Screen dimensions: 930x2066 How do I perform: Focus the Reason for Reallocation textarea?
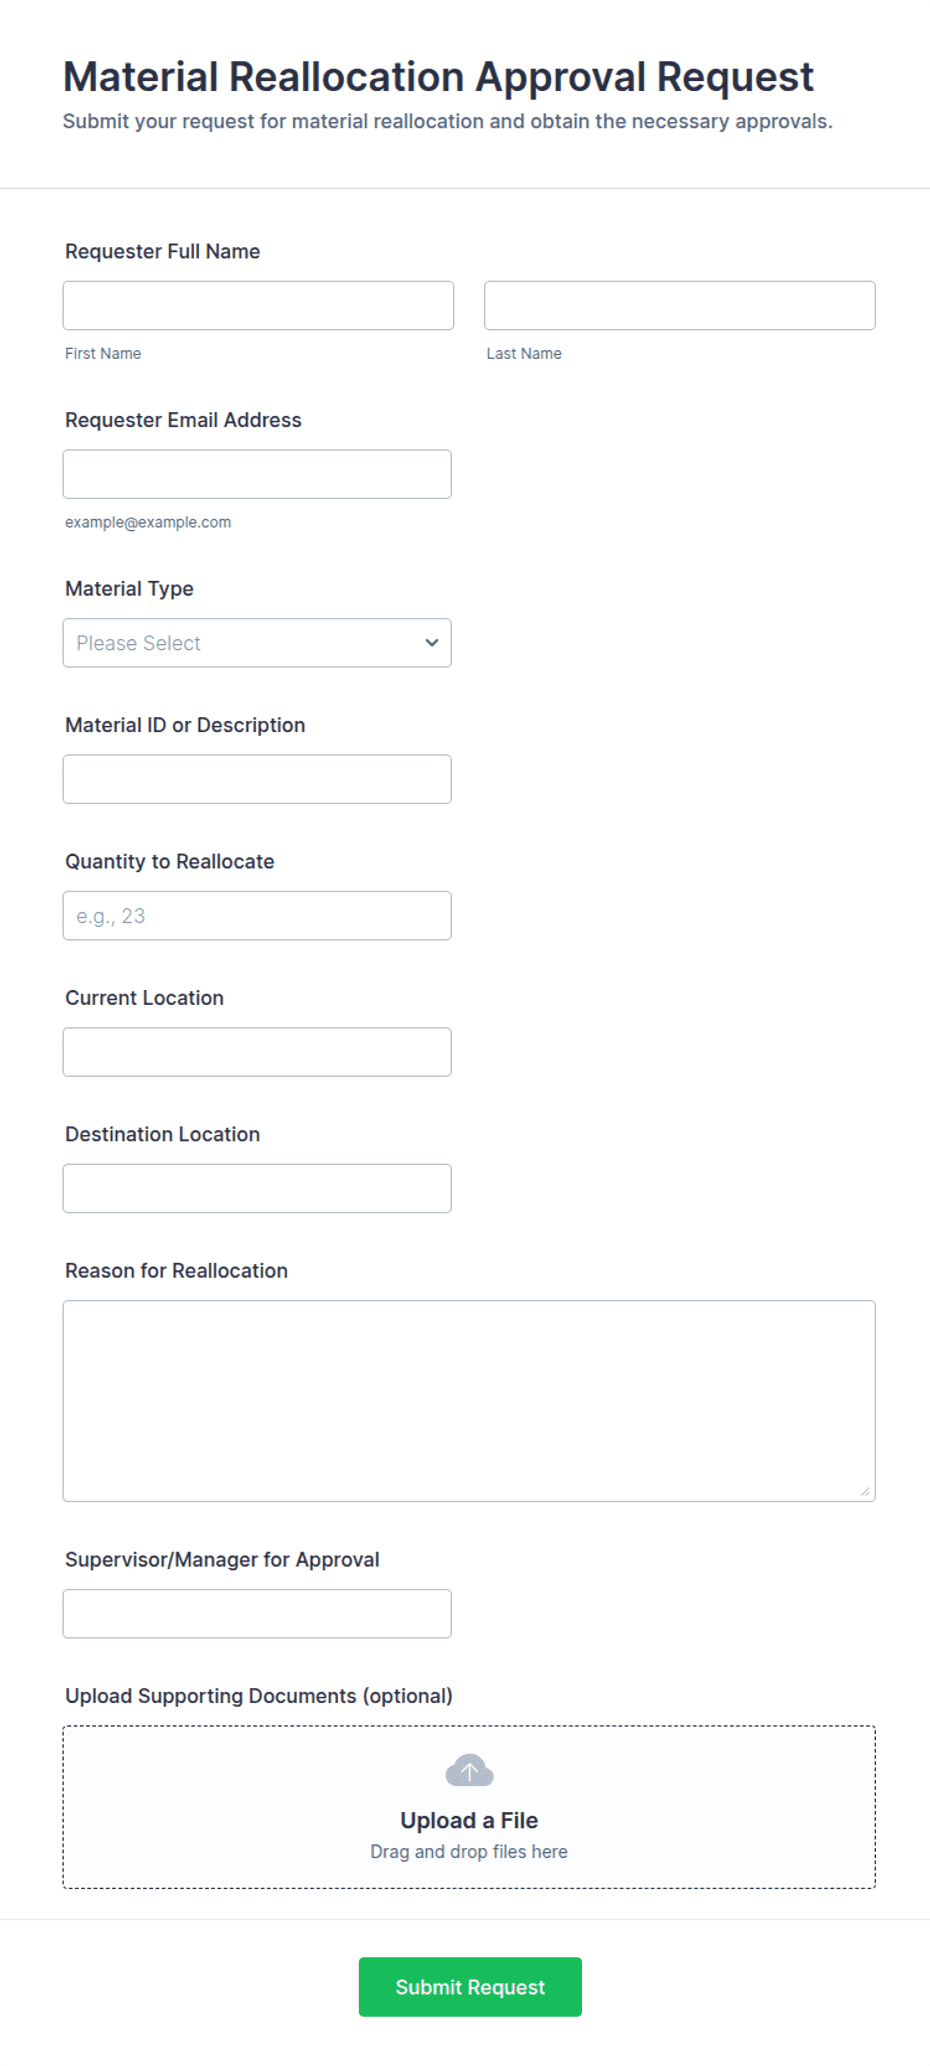(469, 1401)
